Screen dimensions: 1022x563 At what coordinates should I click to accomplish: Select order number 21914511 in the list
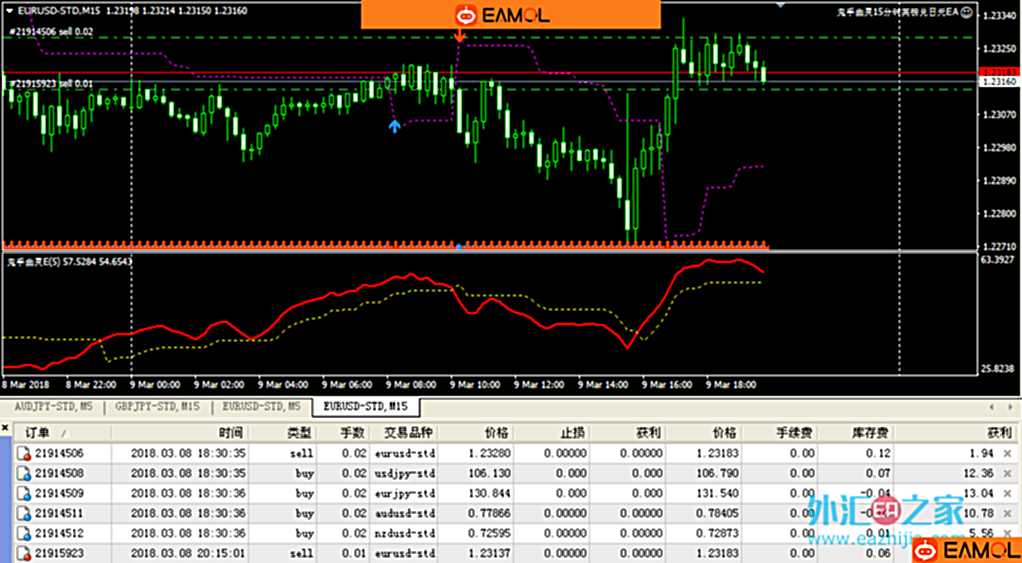point(59,514)
